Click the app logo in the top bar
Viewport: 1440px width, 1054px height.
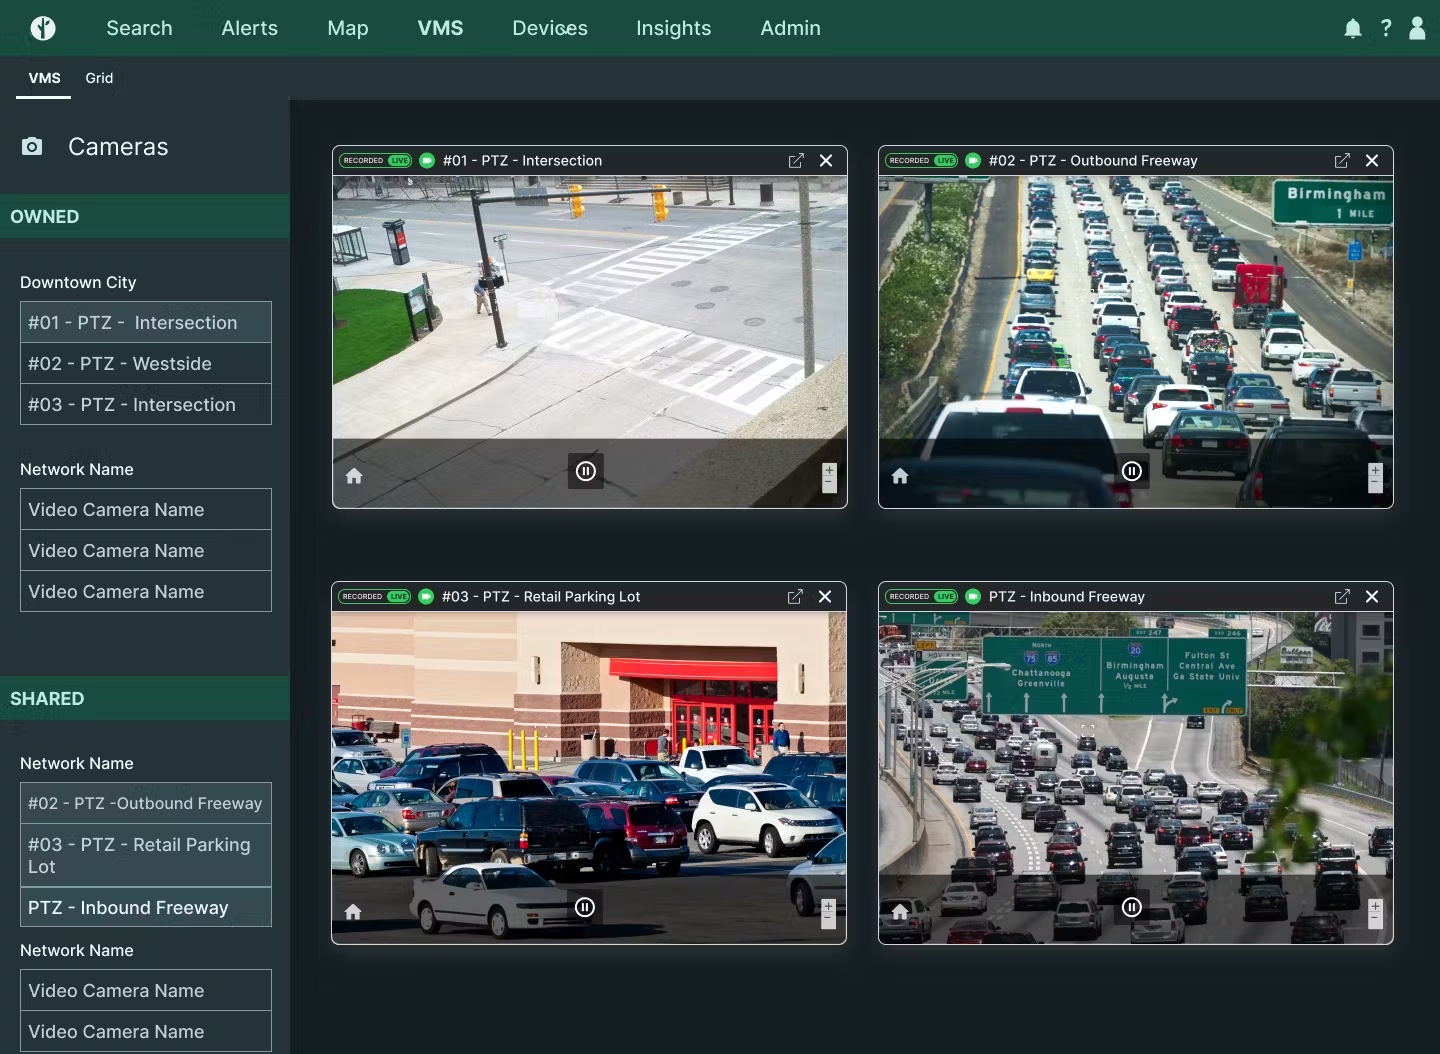43,28
